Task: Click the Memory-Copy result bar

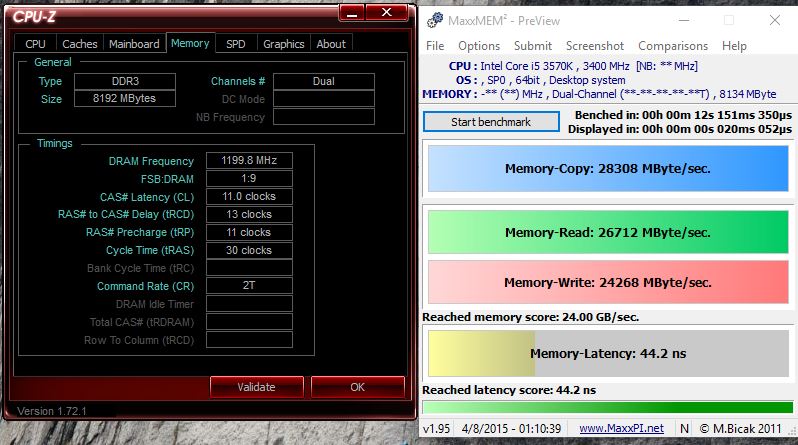Action: click(x=608, y=169)
